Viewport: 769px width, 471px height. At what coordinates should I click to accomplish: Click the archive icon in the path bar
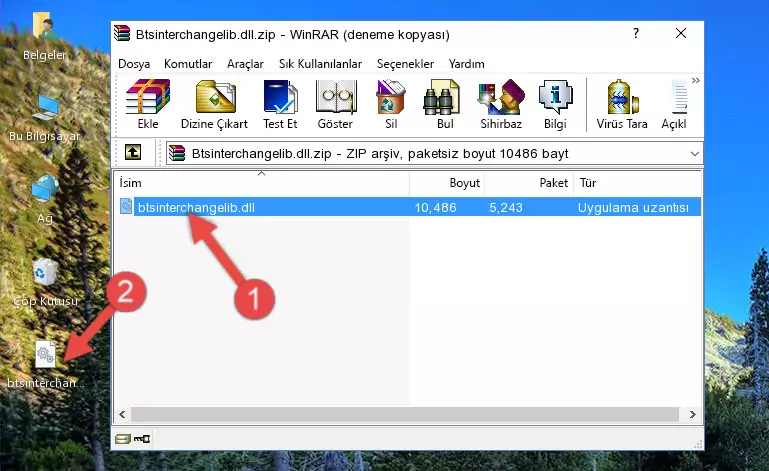pyautogui.click(x=177, y=154)
